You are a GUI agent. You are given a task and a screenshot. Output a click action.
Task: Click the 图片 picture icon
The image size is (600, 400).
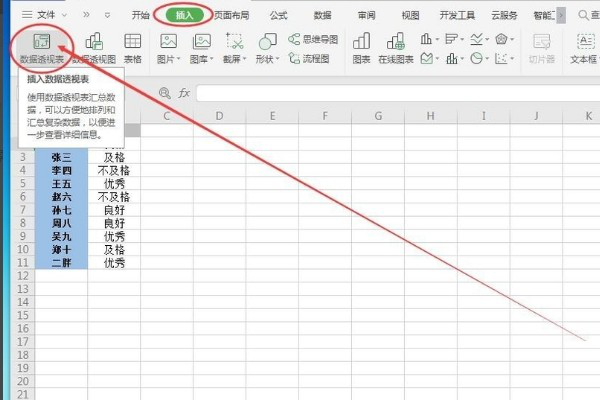[168, 41]
